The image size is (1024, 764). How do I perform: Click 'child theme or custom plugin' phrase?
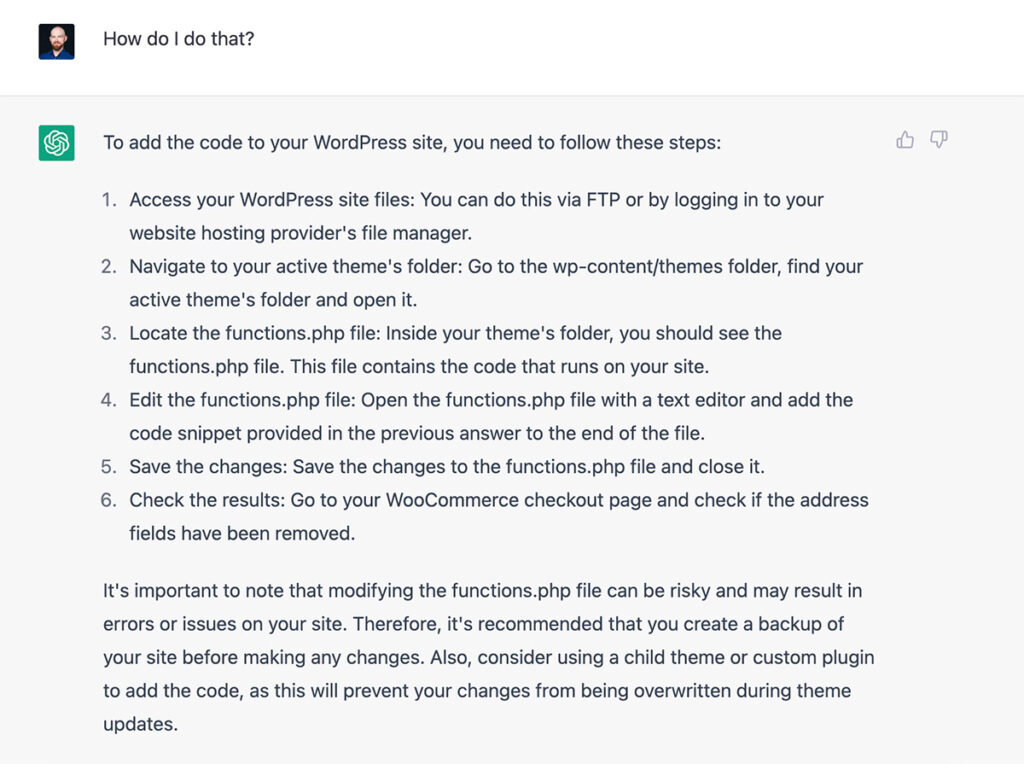749,657
